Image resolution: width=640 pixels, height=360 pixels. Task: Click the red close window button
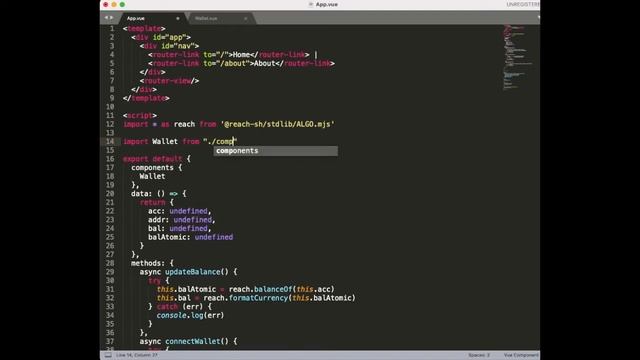(106, 4)
